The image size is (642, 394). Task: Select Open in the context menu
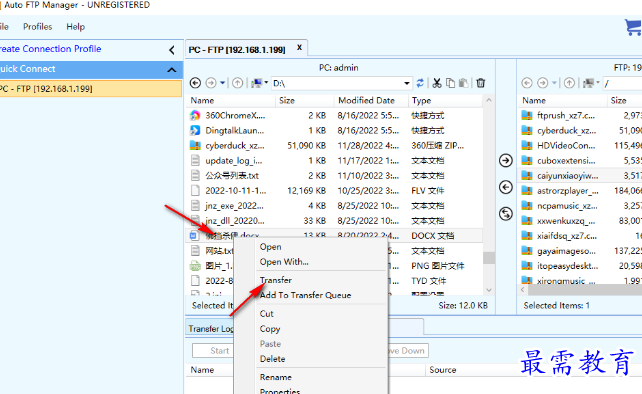coord(270,247)
